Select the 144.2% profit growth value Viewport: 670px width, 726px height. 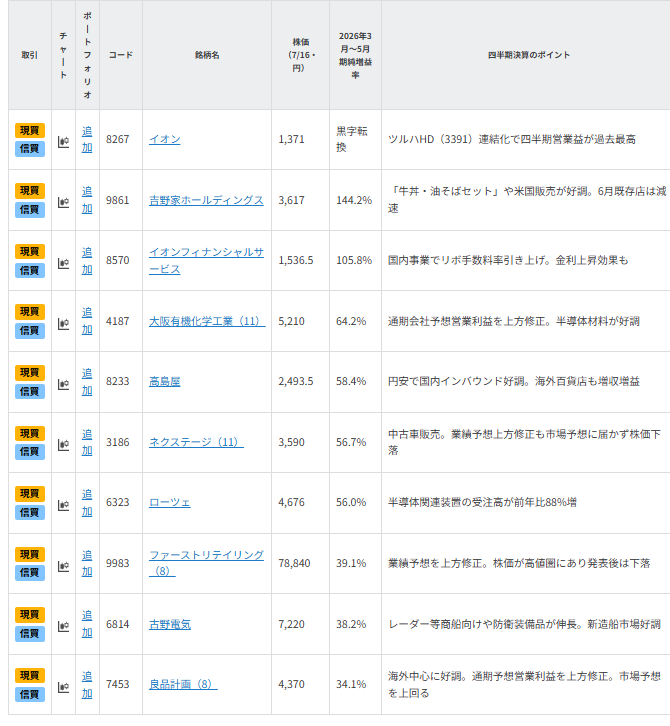click(x=354, y=200)
